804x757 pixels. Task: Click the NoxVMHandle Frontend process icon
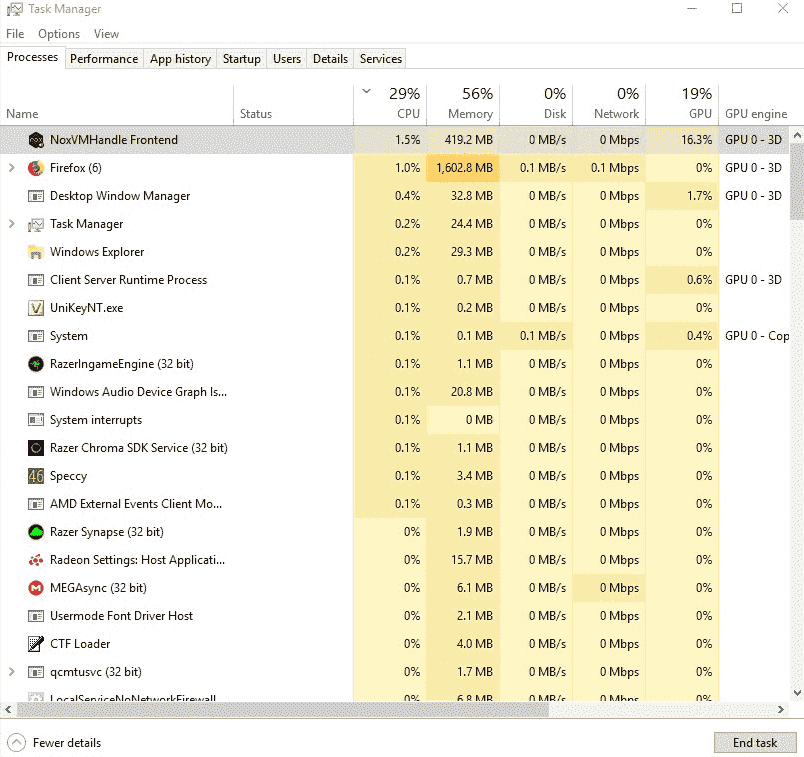point(36,140)
